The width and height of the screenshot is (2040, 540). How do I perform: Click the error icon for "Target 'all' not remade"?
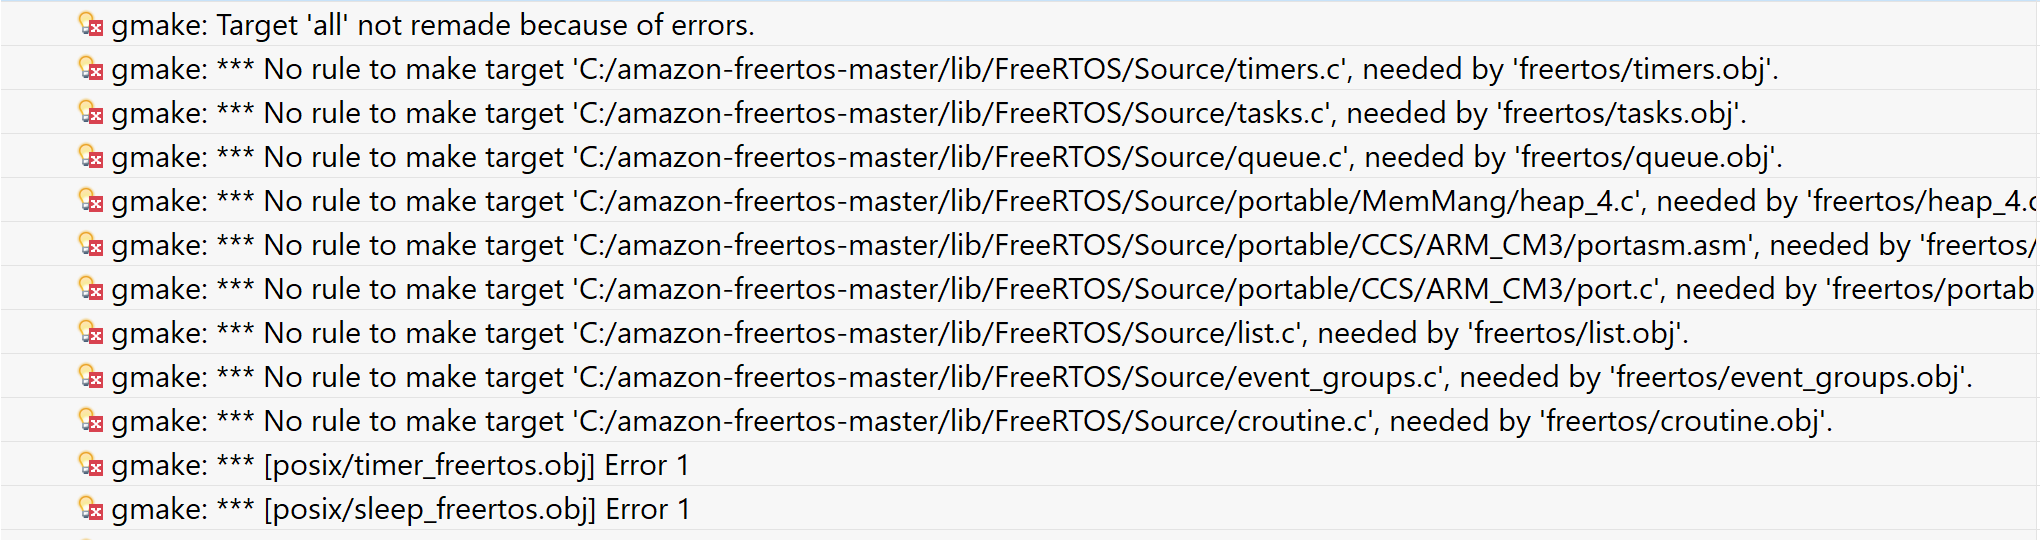(x=91, y=25)
